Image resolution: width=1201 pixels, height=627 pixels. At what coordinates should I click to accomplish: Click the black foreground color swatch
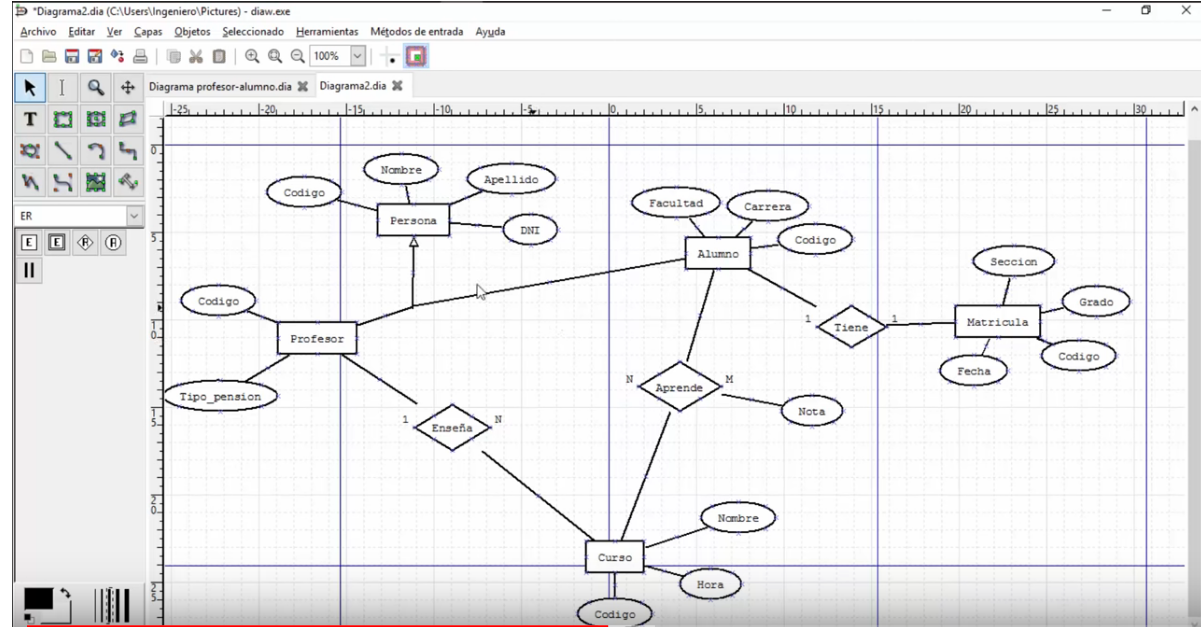click(x=37, y=598)
